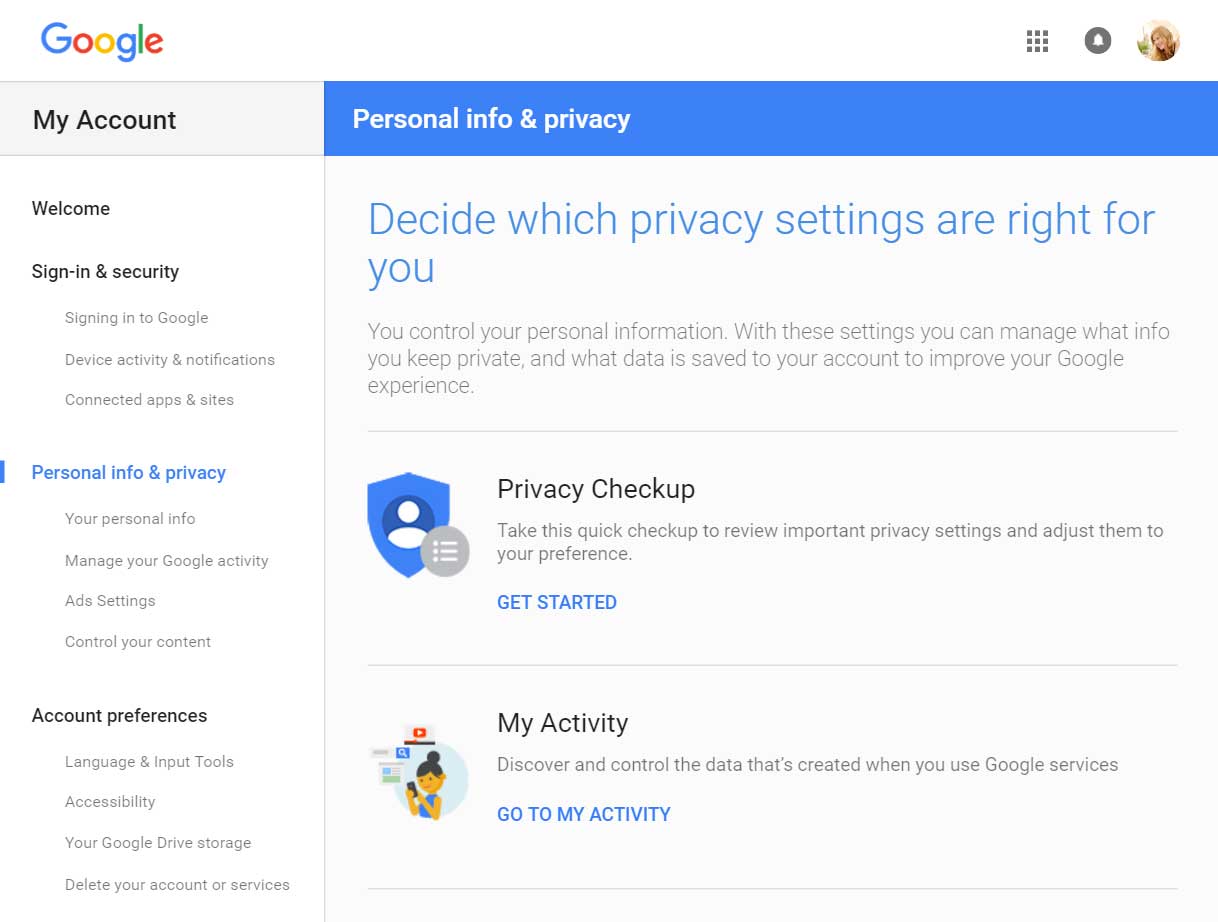Viewport: 1218px width, 922px height.
Task: Open the Google apps grid
Action: click(1037, 41)
